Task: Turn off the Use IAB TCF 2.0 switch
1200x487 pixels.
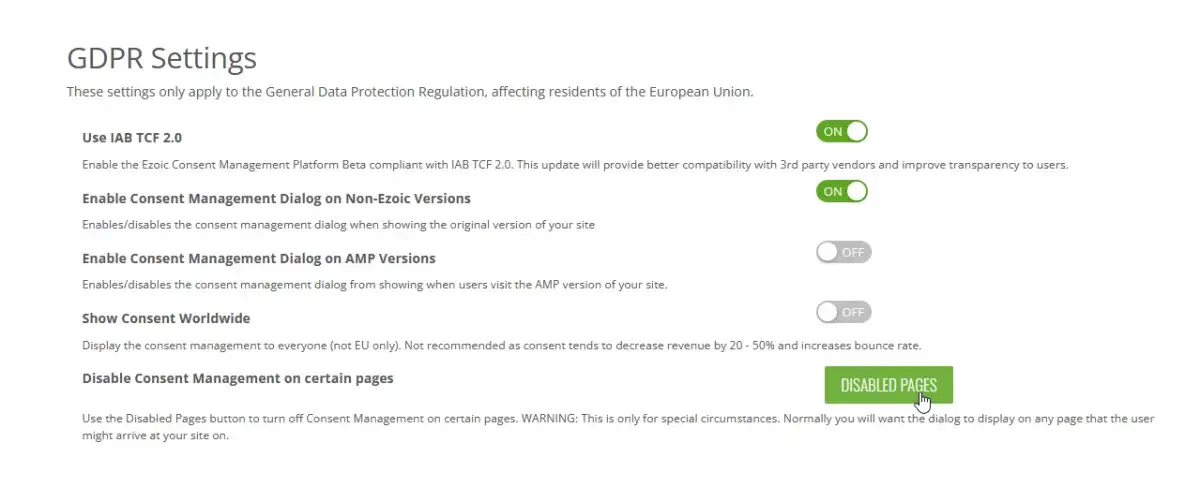Action: pos(842,132)
